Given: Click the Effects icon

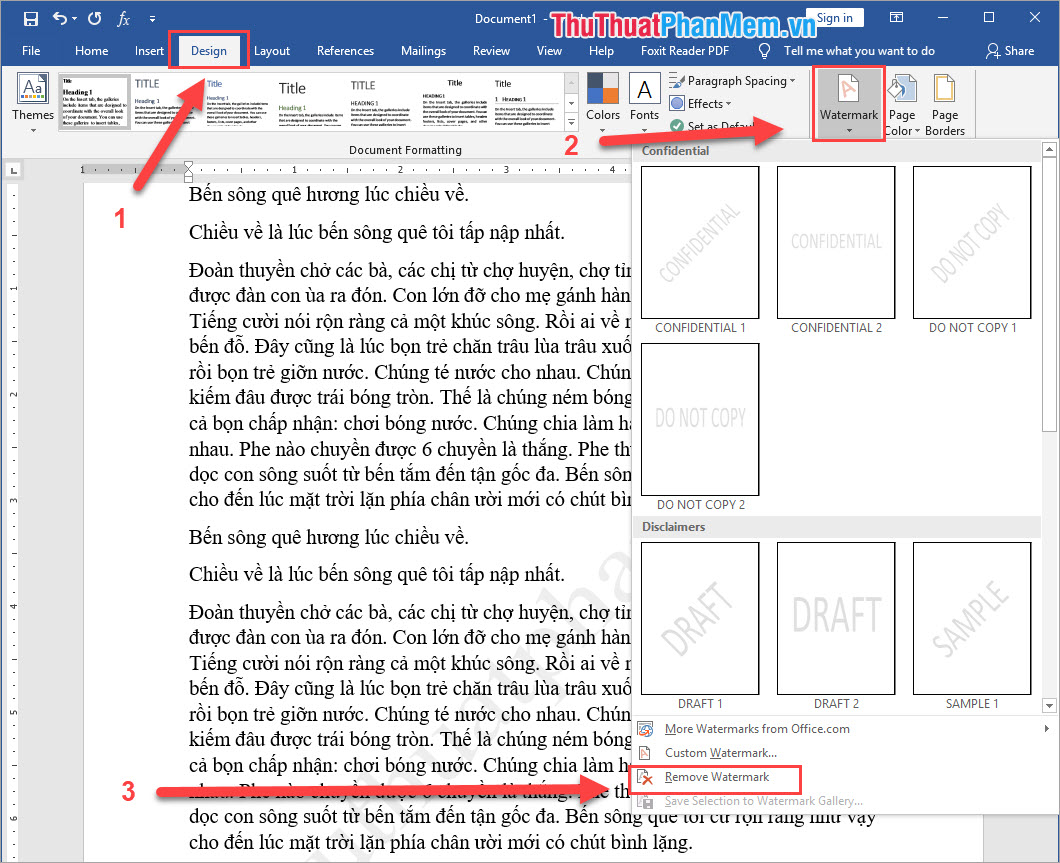Looking at the screenshot, I should (700, 103).
